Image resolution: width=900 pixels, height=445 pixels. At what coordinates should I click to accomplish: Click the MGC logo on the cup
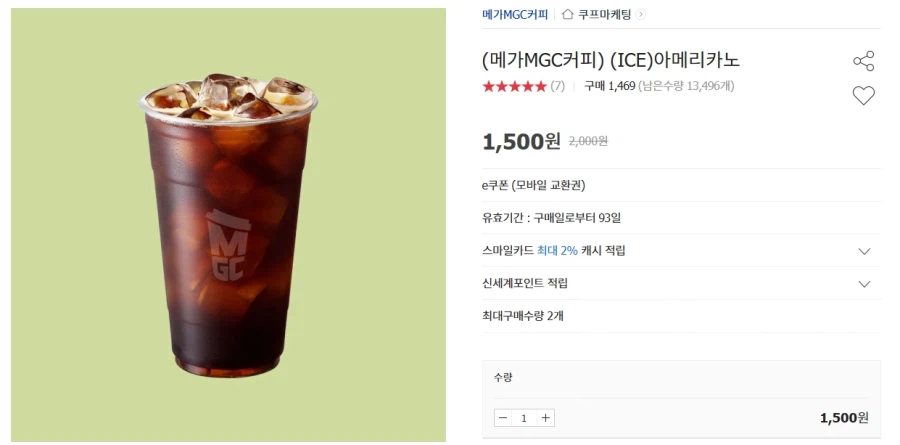228,245
